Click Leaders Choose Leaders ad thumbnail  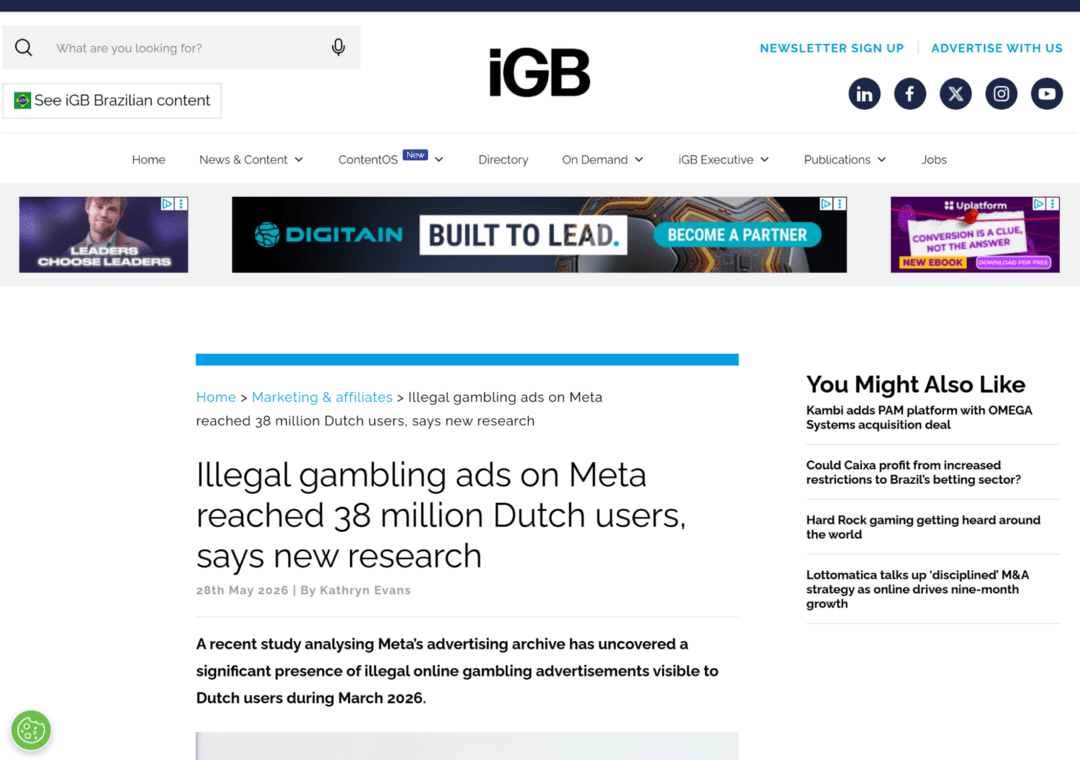click(103, 235)
